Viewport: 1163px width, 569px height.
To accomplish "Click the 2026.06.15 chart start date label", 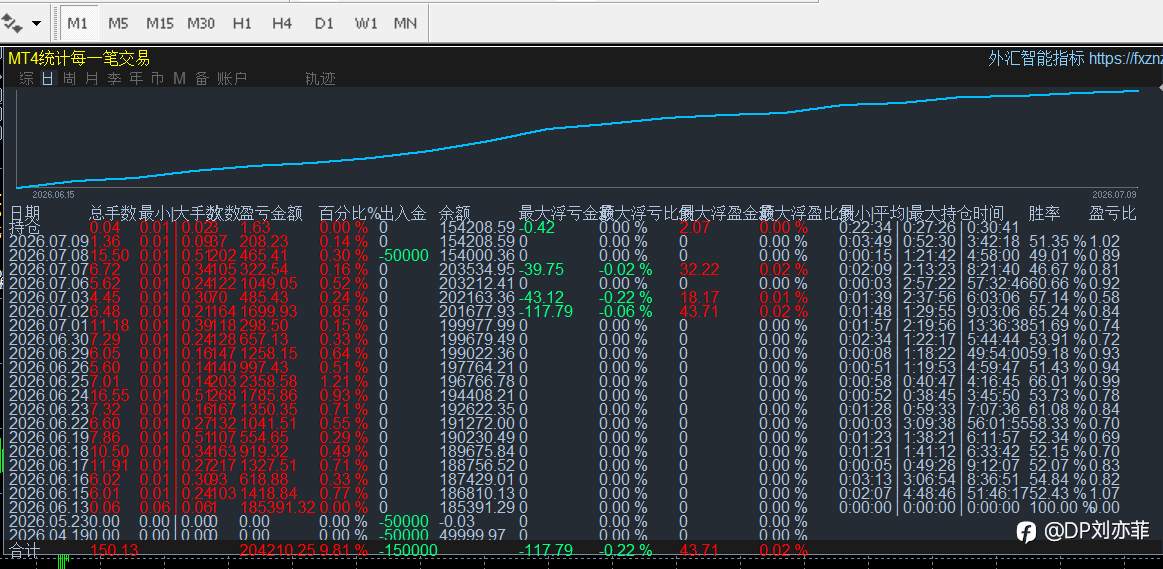I will [53, 194].
